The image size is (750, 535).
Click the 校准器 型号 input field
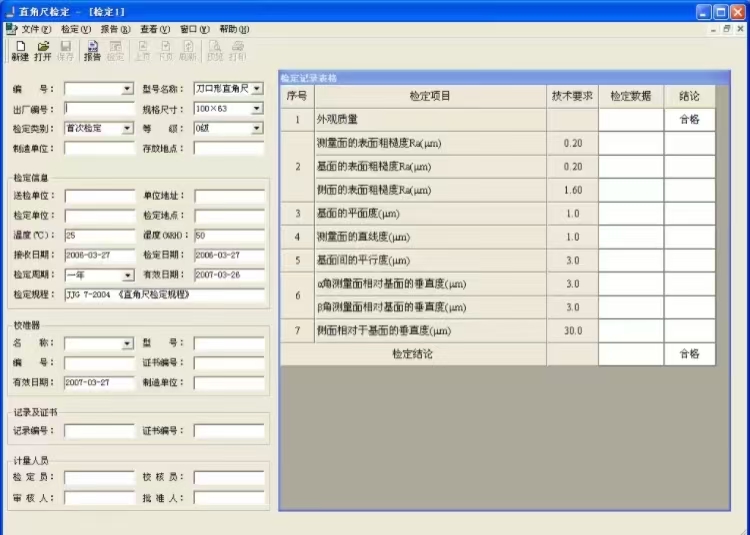click(x=229, y=343)
